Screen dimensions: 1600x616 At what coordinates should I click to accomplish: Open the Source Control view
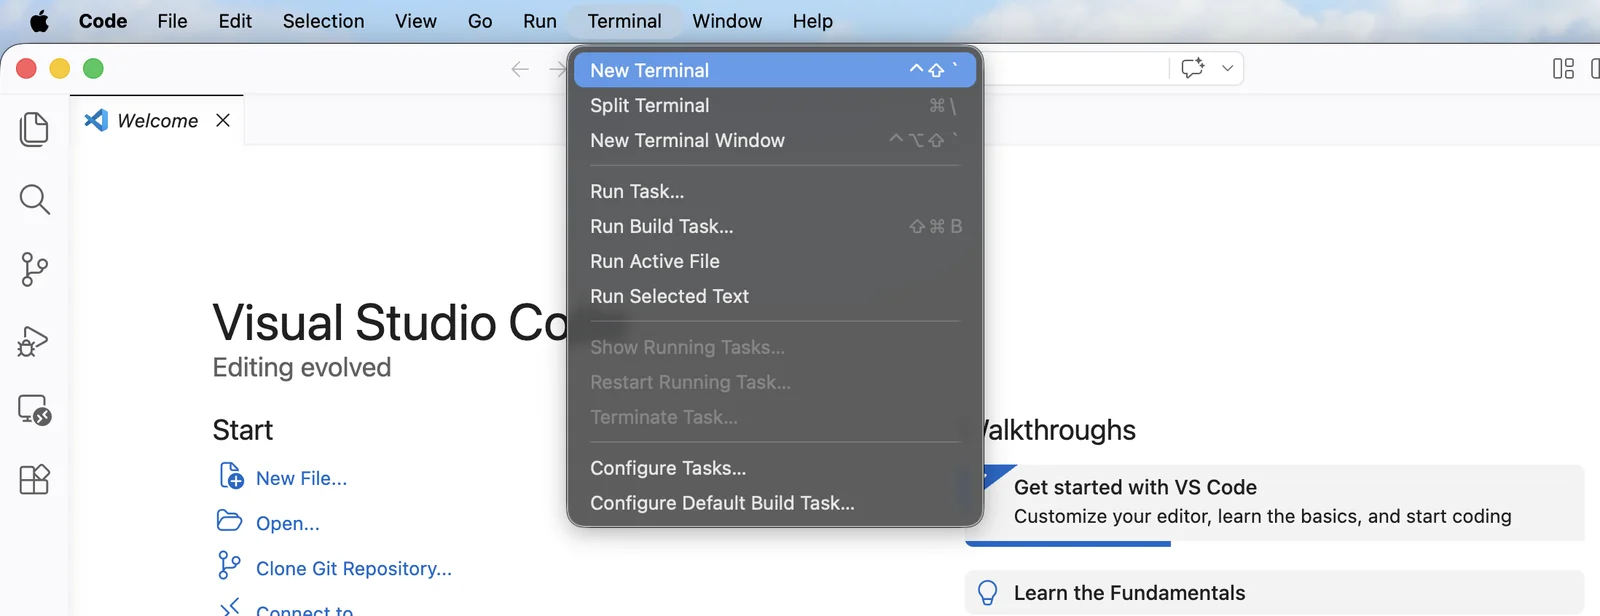coord(34,269)
